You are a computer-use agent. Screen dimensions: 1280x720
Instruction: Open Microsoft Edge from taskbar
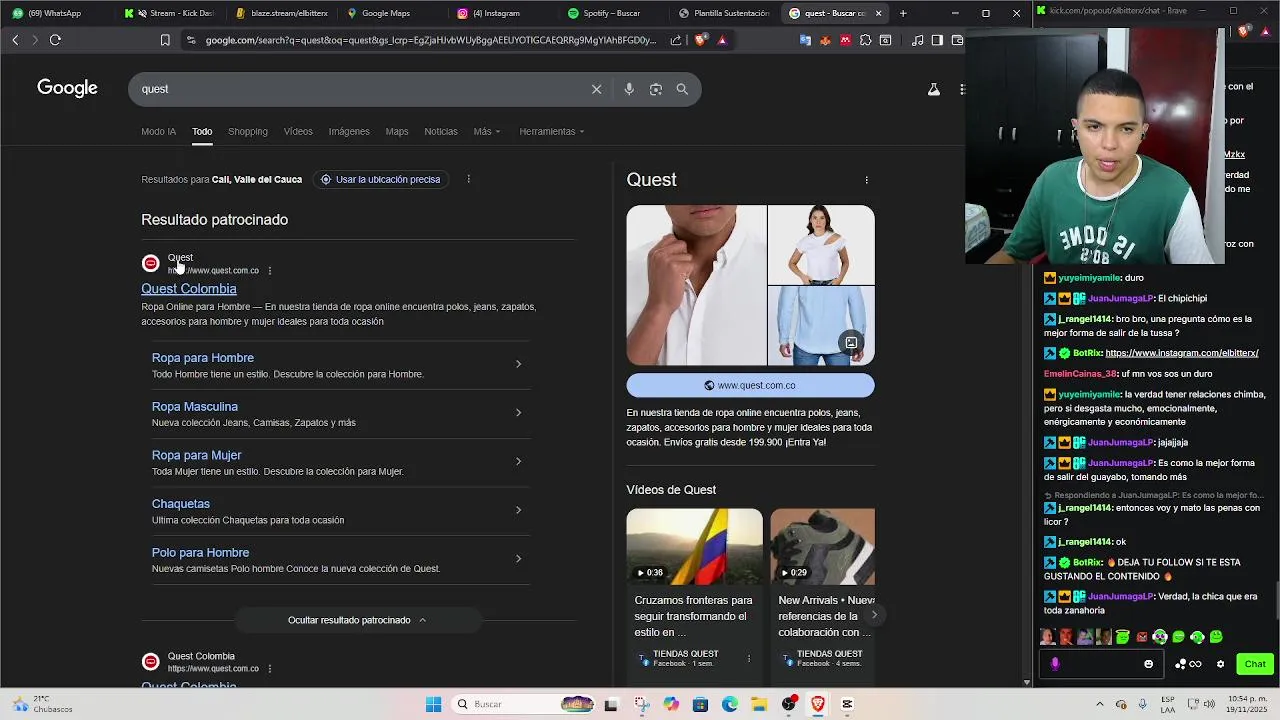tap(730, 704)
